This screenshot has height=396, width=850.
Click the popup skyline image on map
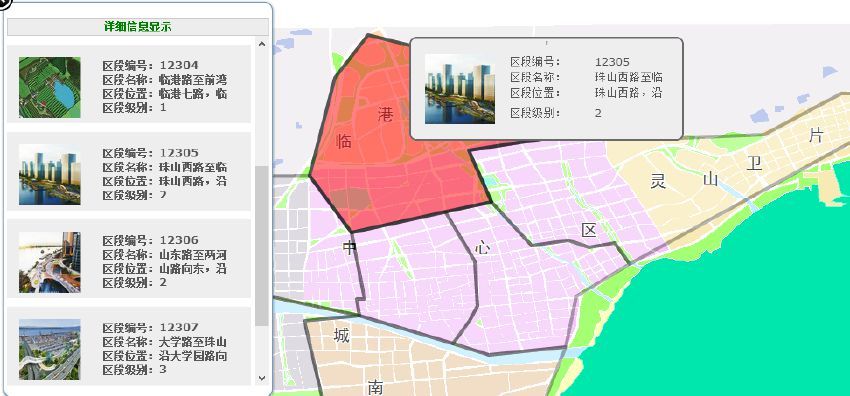point(460,89)
